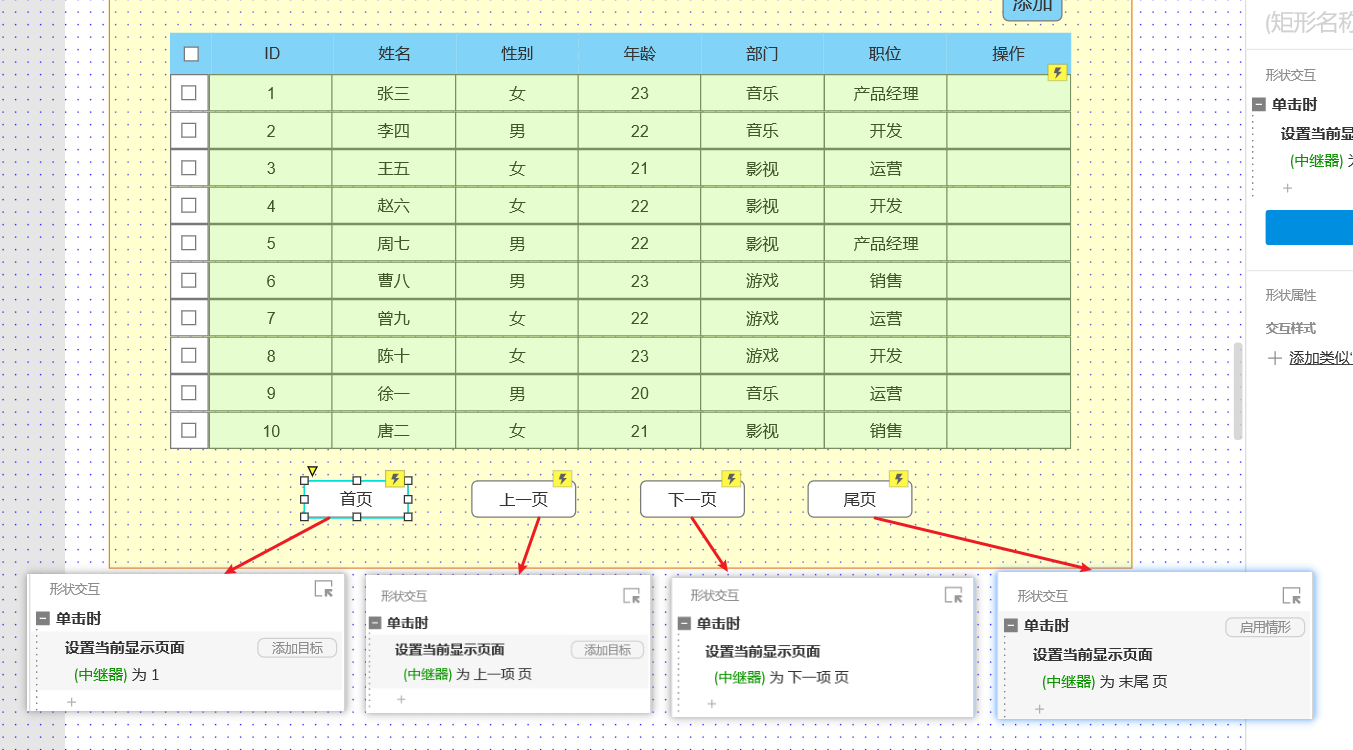Click '(中继器) 为 1' action text
The image size is (1353, 750).
pos(117,675)
